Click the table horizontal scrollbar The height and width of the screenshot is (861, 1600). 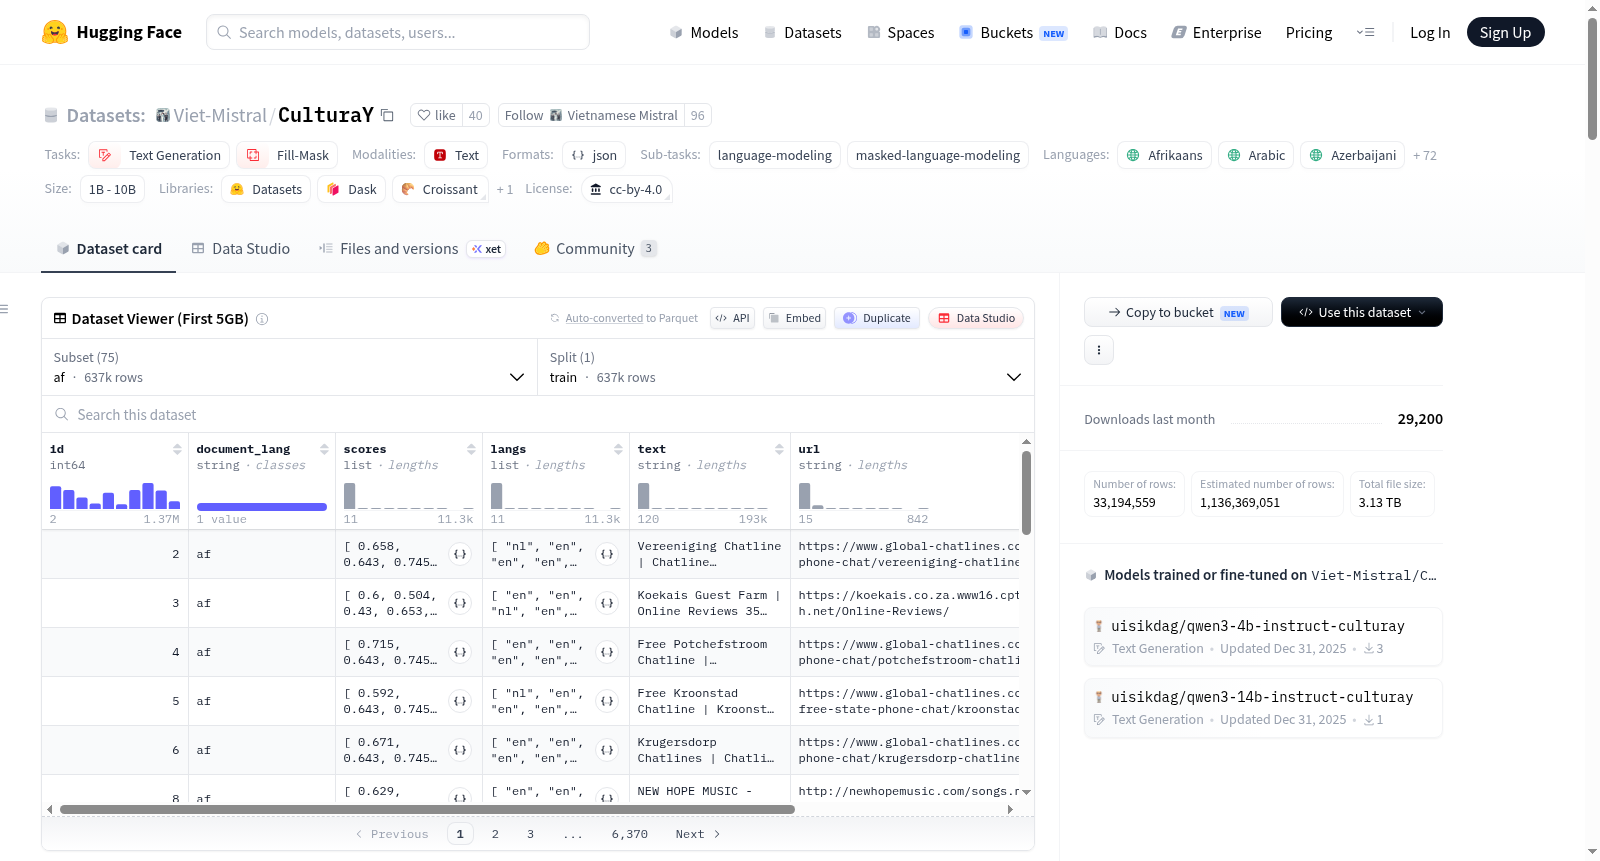tap(427, 809)
